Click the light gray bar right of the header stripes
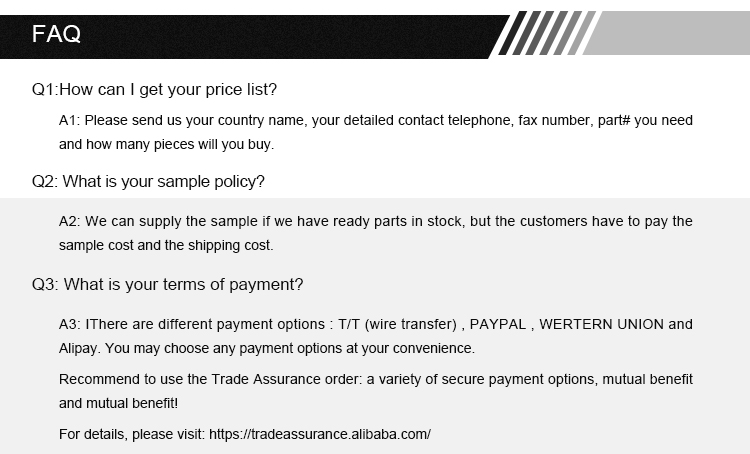This screenshot has width=750, height=454. 670,35
